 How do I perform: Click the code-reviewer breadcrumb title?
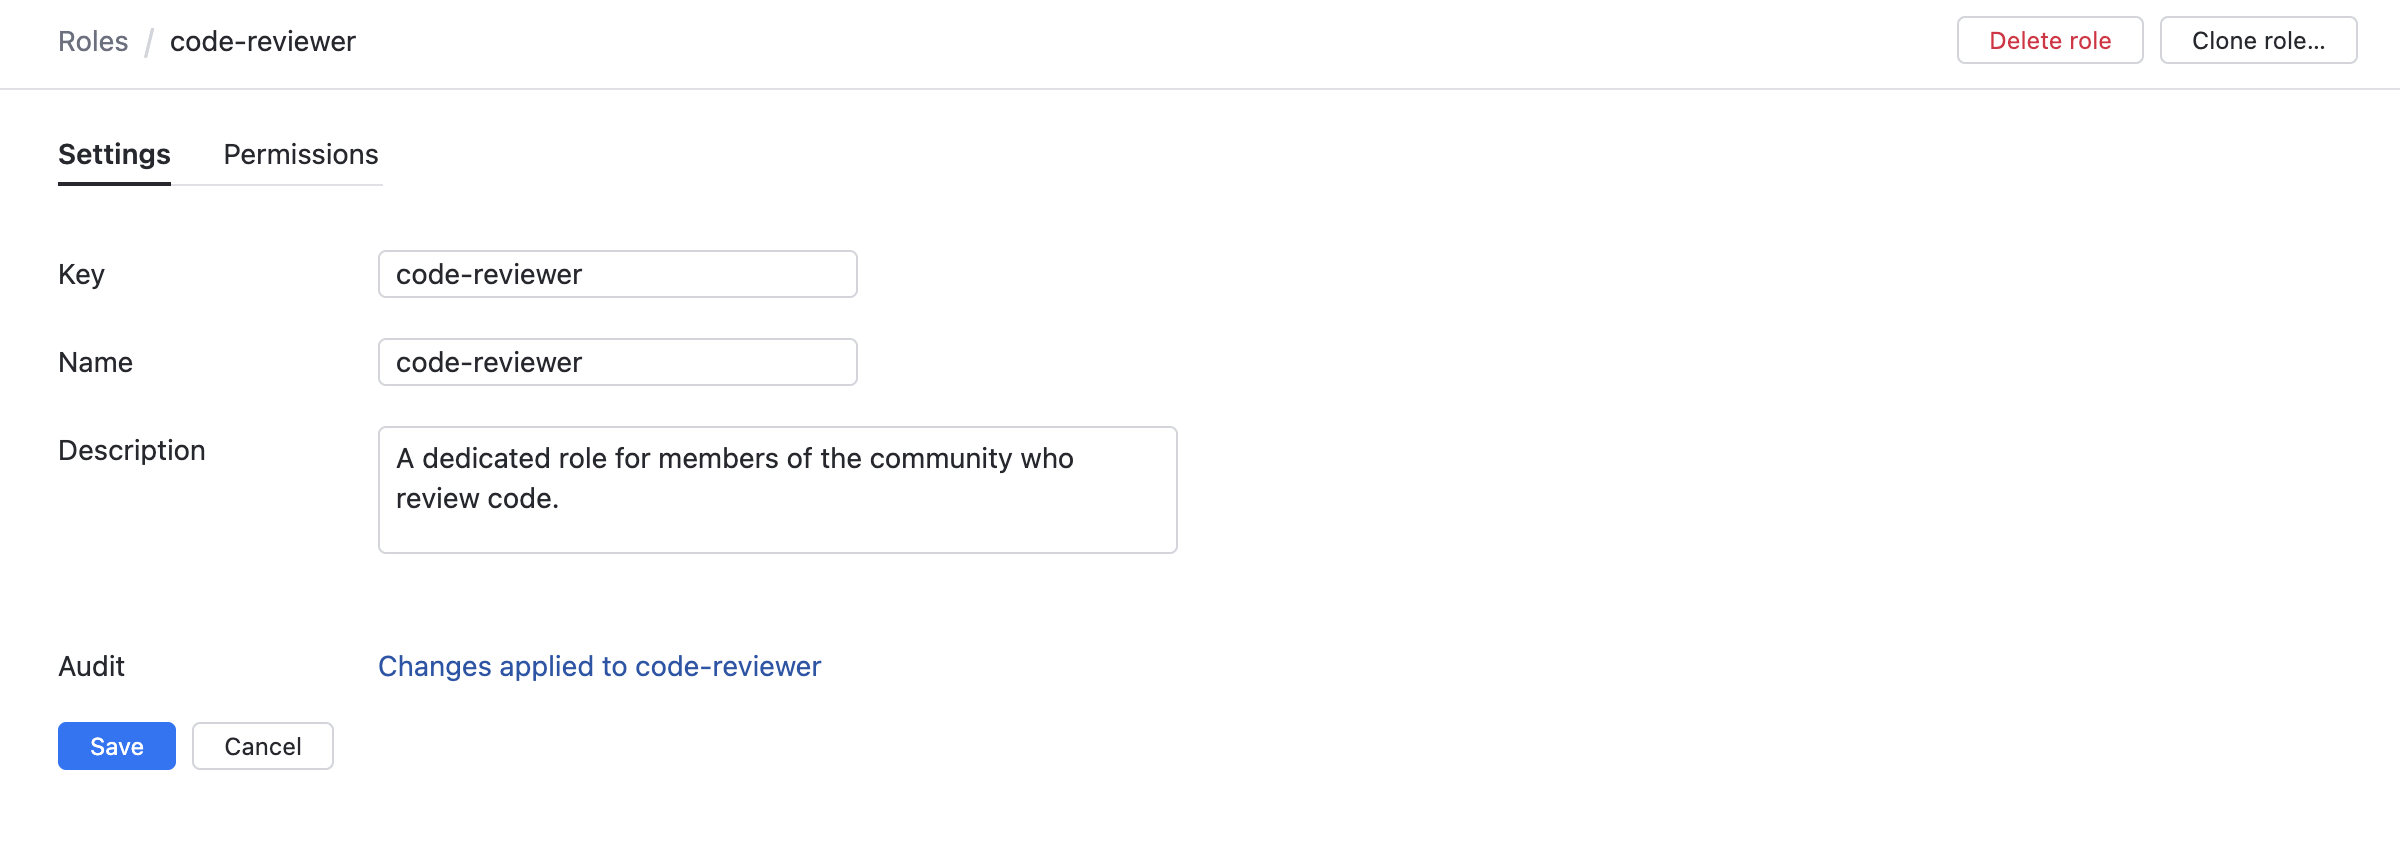[263, 41]
